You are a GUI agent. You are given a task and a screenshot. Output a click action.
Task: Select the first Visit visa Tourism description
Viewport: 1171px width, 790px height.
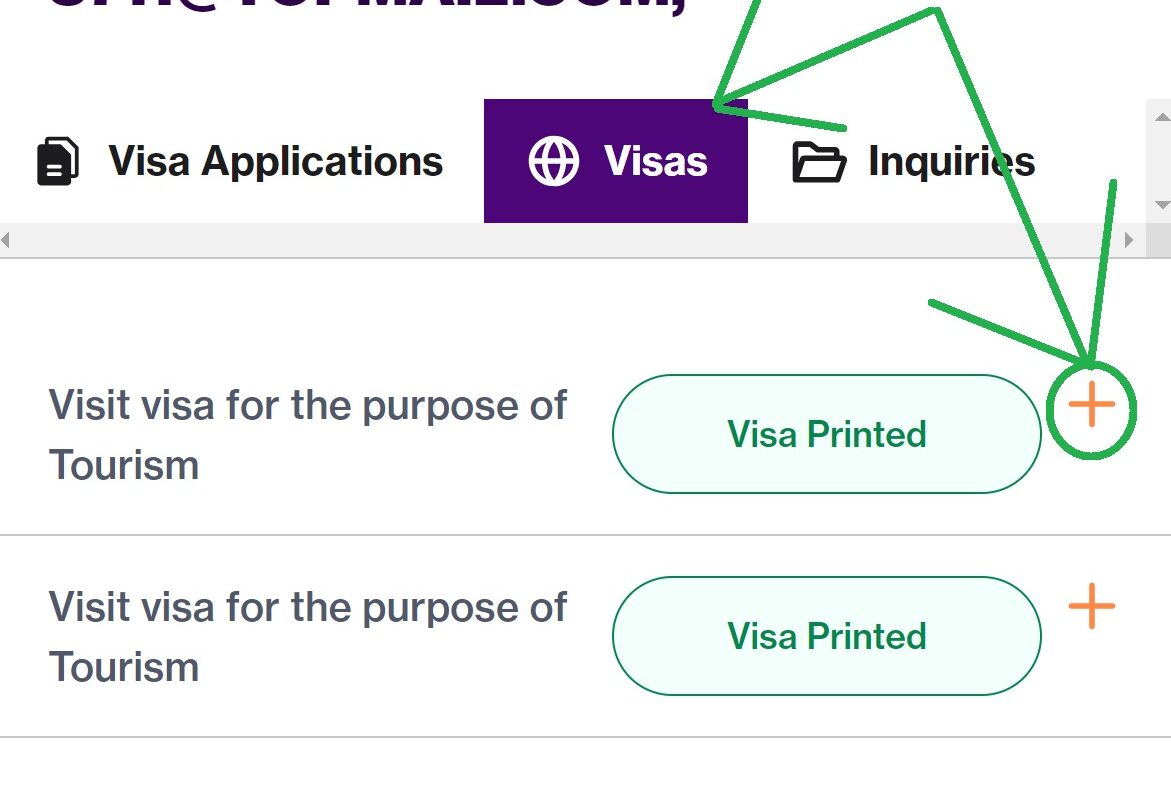pyautogui.click(x=308, y=435)
